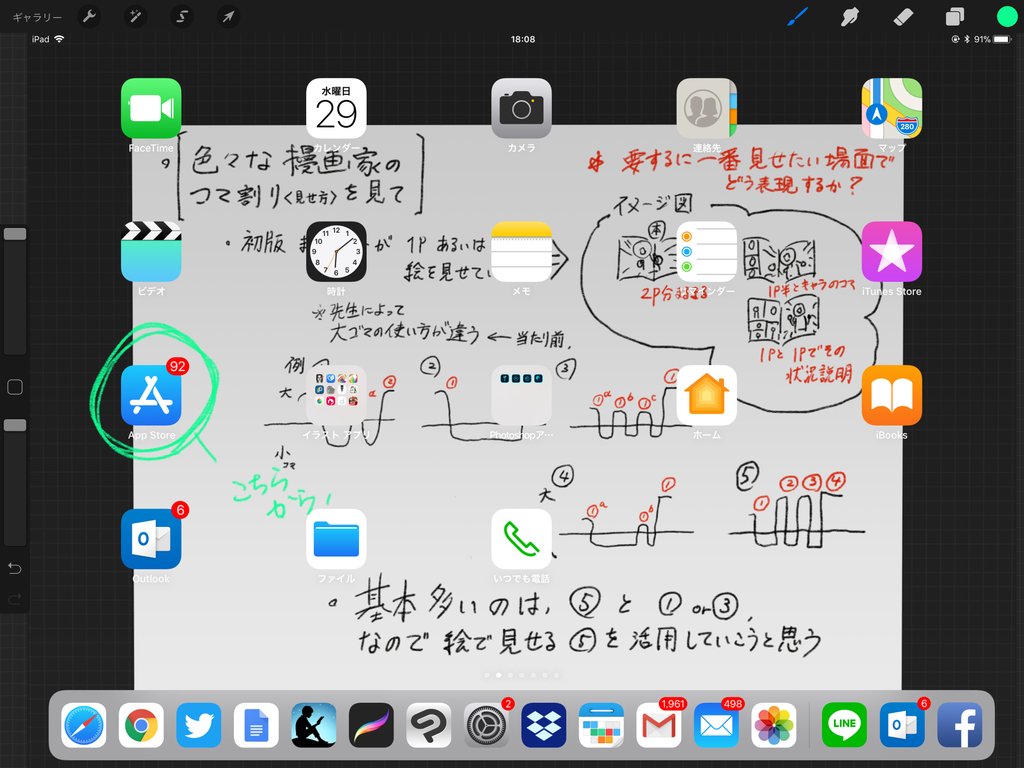Tap the brush opacity slider handle
The height and width of the screenshot is (768, 1024).
[15, 425]
